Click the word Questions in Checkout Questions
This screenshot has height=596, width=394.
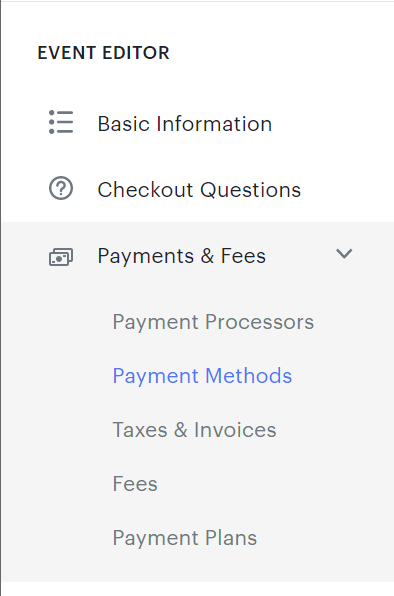coord(250,190)
